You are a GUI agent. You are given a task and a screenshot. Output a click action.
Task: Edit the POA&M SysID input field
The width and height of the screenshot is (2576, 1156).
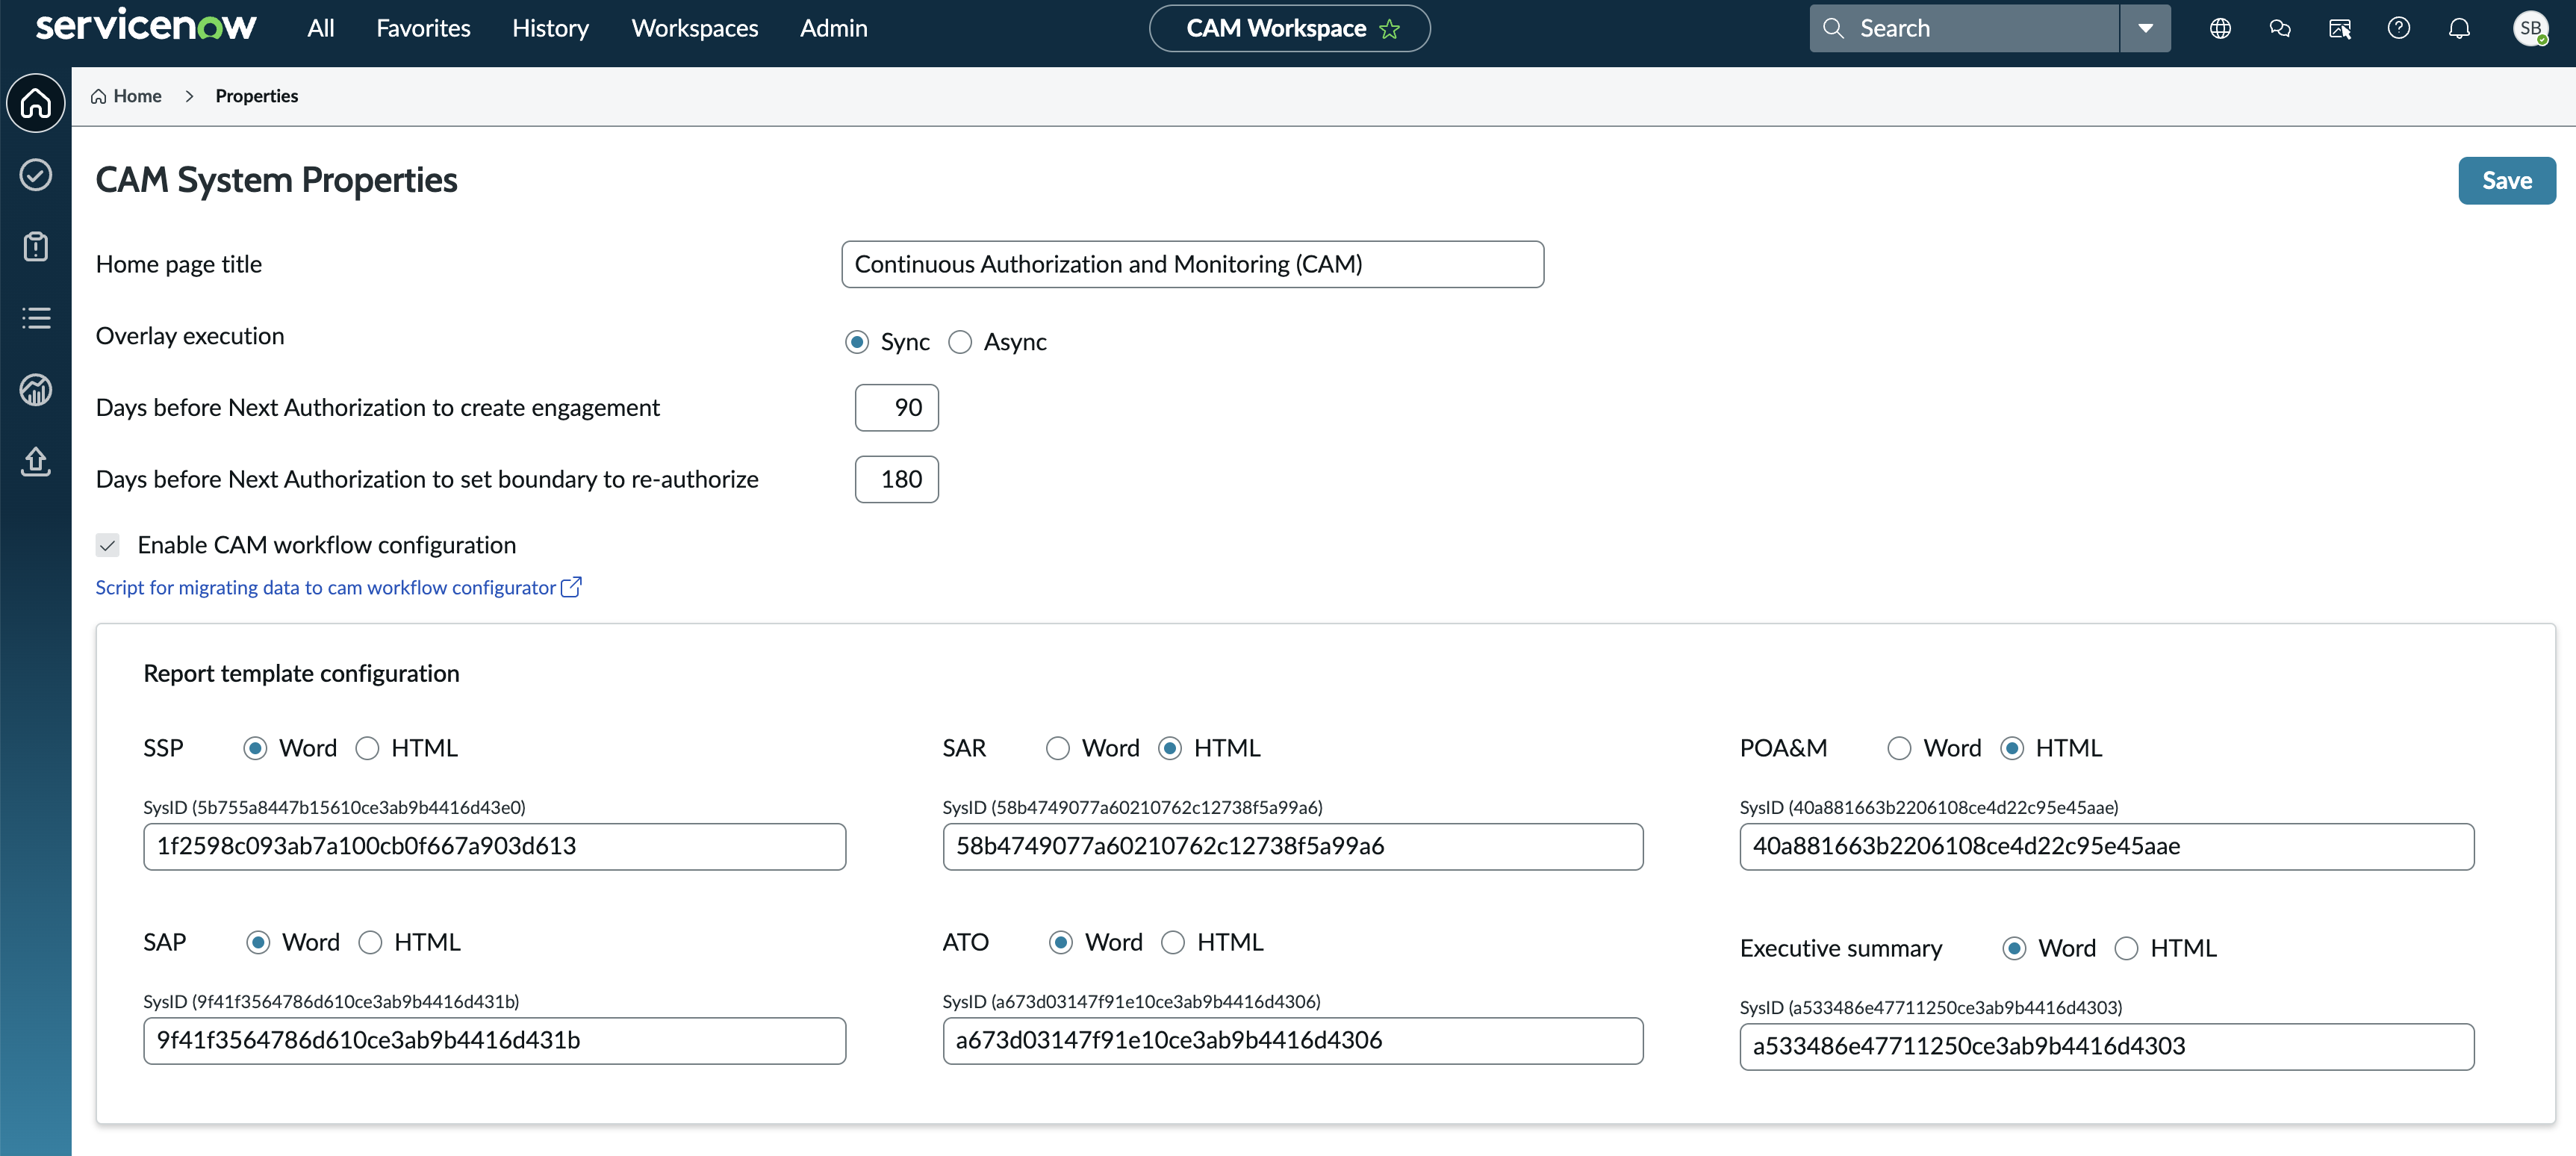[2107, 846]
